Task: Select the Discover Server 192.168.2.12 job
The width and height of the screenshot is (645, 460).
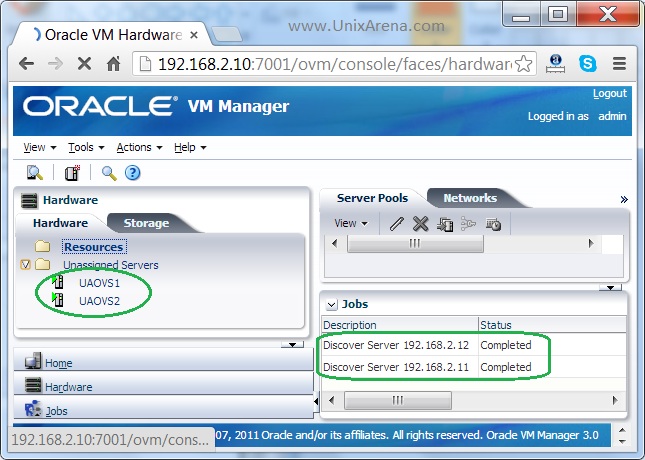Action: tap(473, 345)
